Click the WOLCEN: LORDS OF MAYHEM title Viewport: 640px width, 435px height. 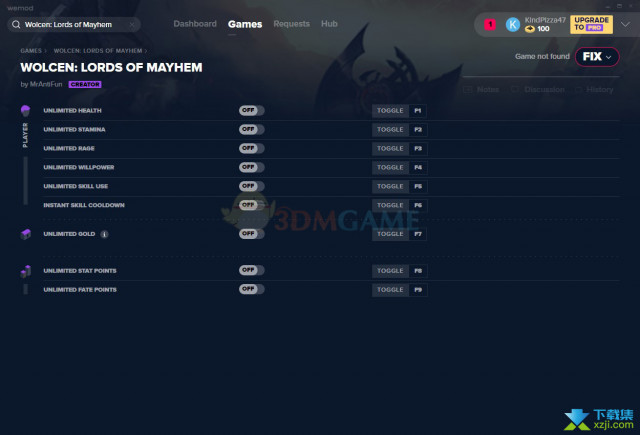[111, 67]
